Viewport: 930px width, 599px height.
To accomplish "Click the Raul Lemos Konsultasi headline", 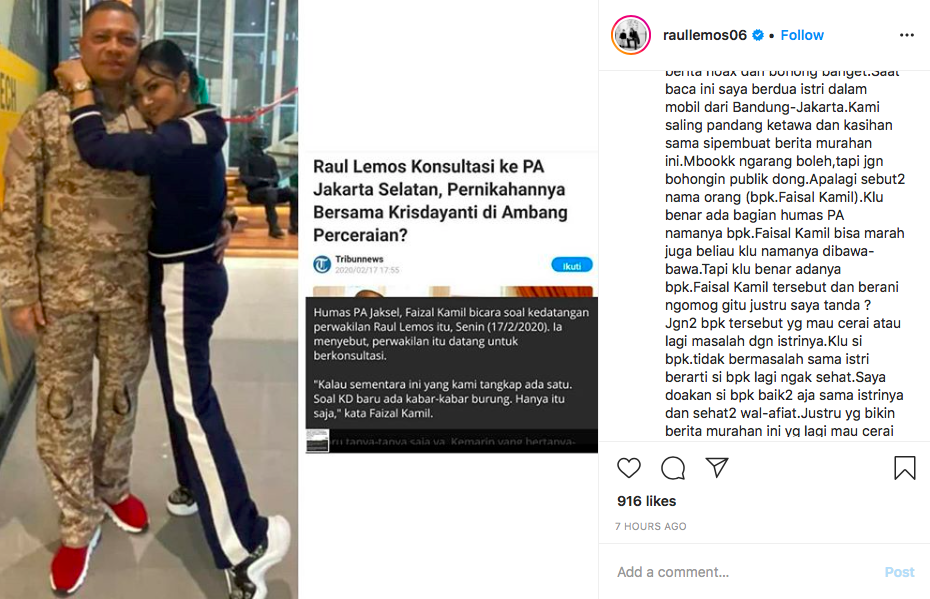I will (440, 200).
